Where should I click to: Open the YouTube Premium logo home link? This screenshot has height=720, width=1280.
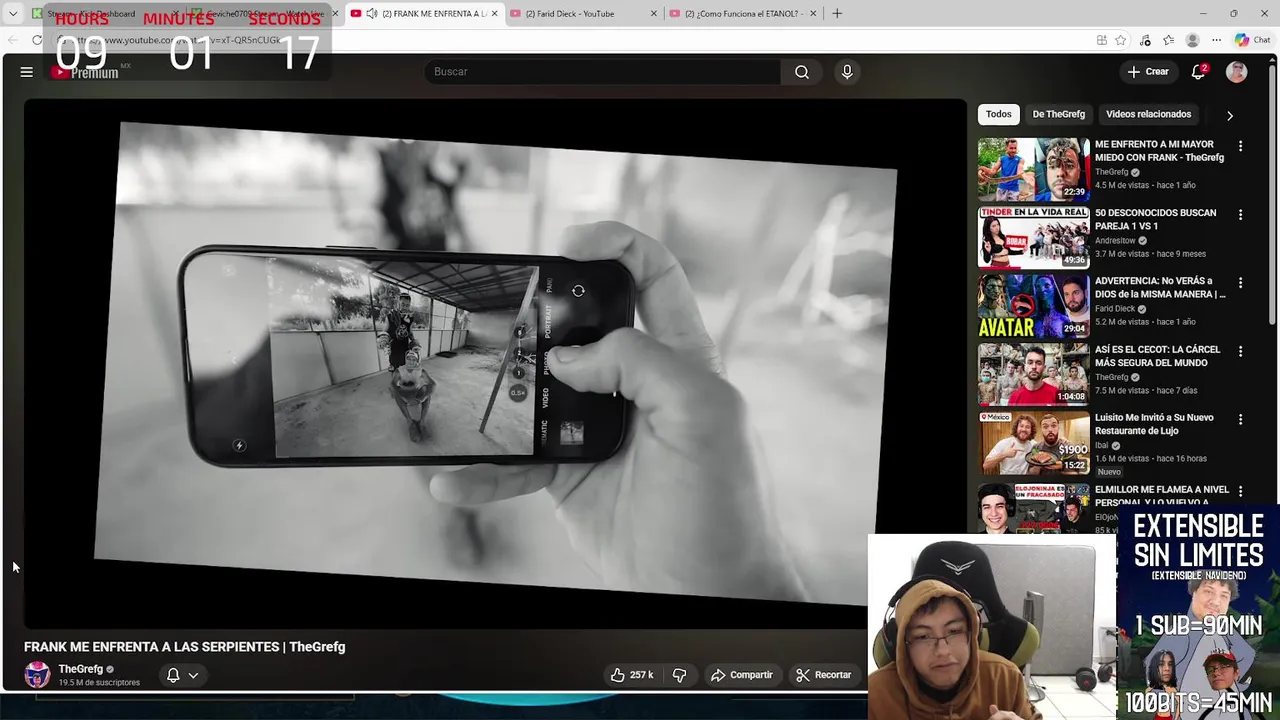tap(86, 72)
